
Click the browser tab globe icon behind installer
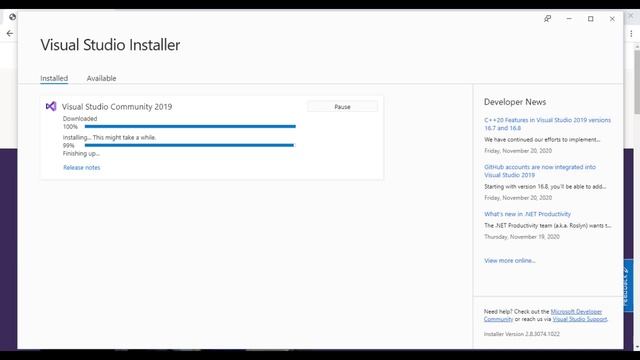12,17
